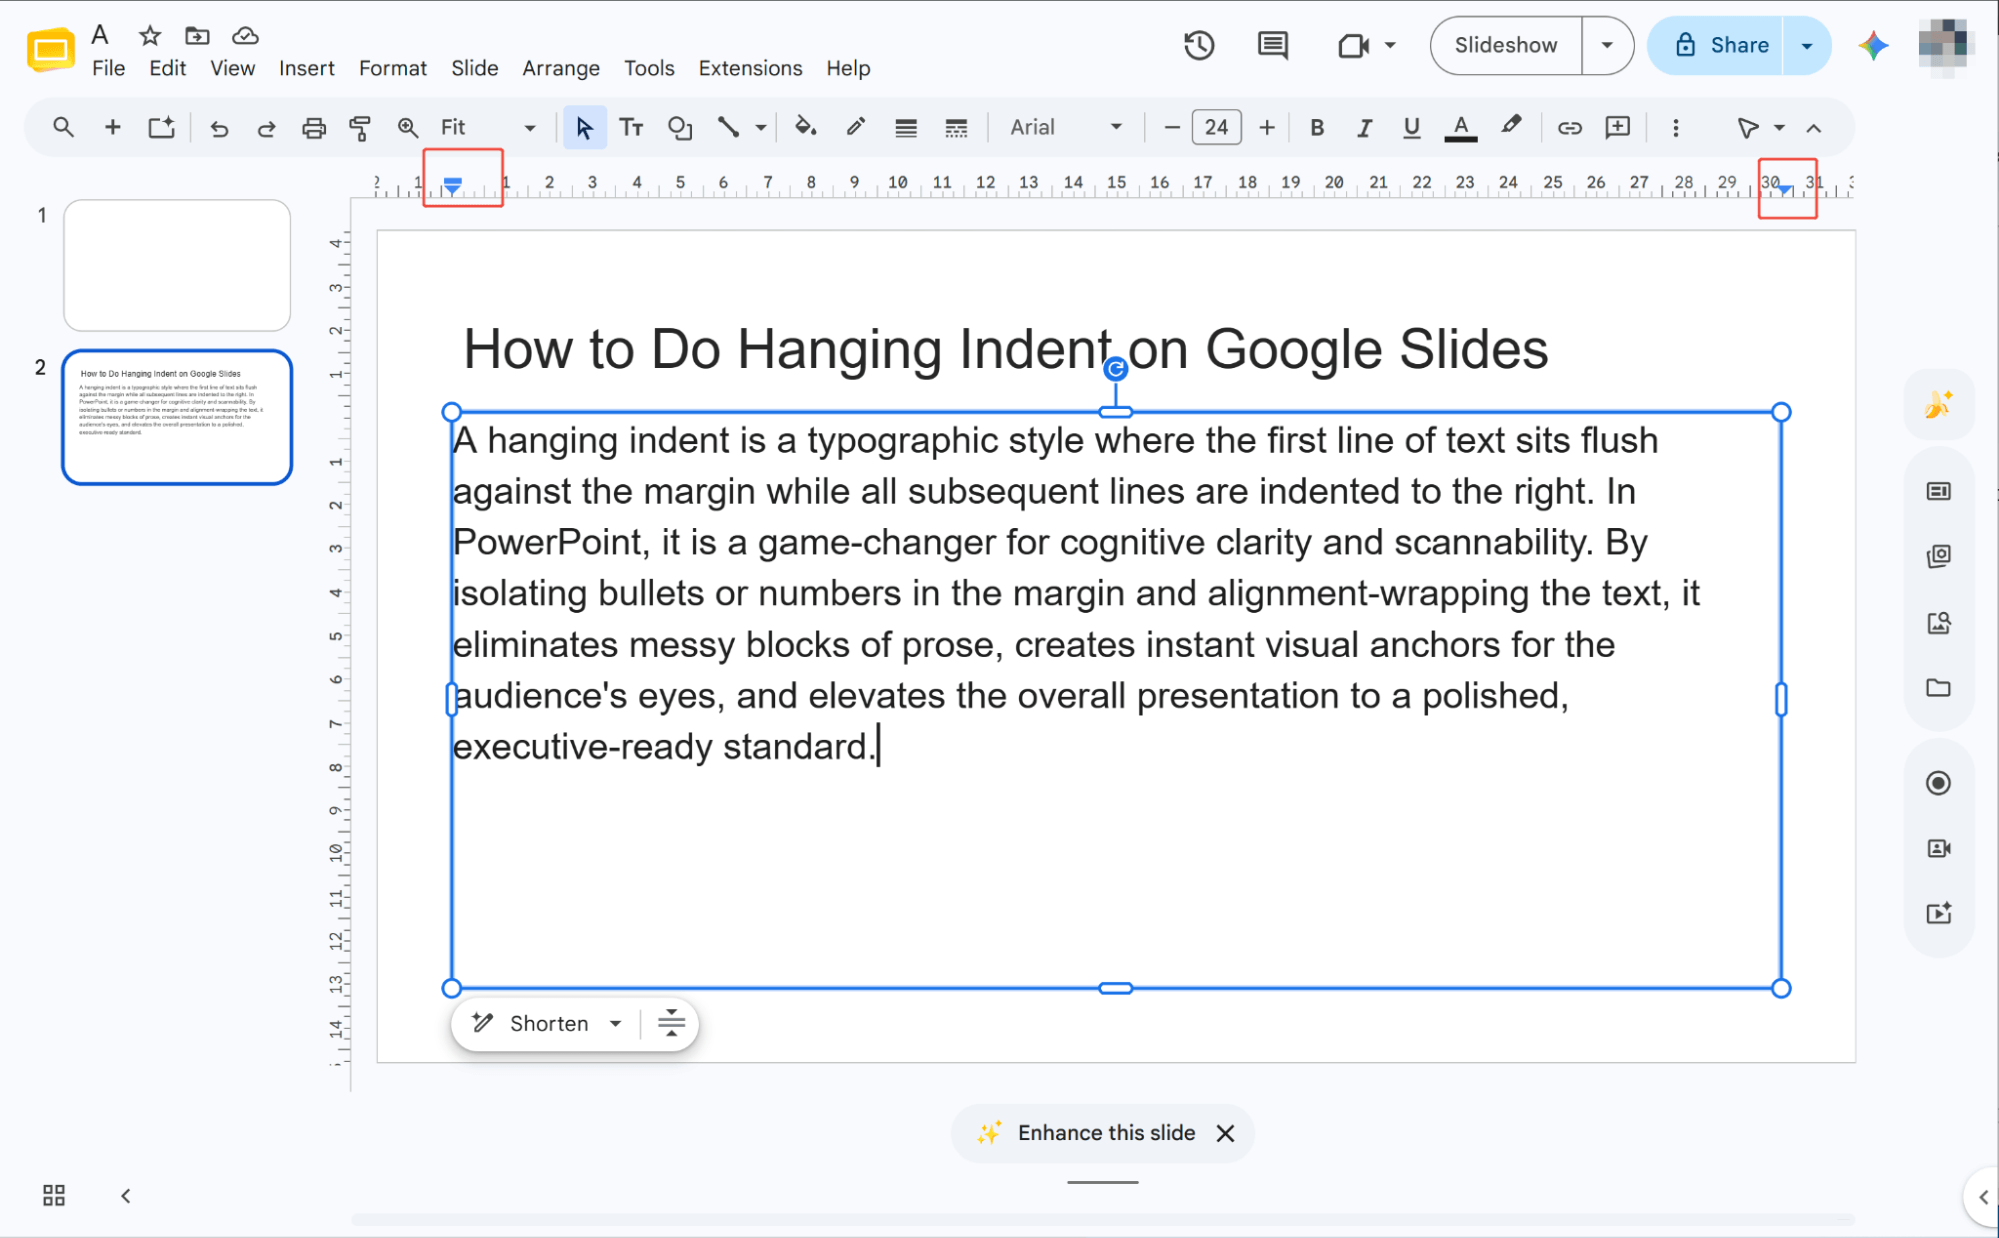Click the move to folder icon
Image resolution: width=1999 pixels, height=1238 pixels.
[x=197, y=36]
